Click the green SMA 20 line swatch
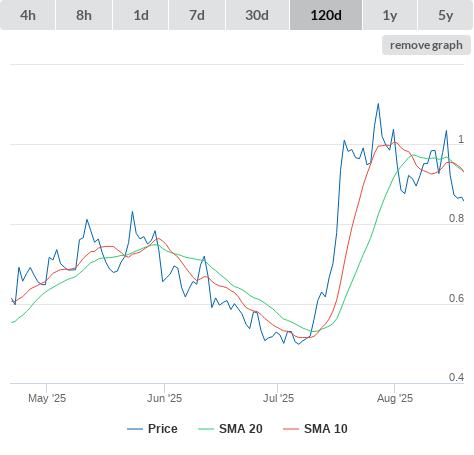The width and height of the screenshot is (474, 455). 206,429
